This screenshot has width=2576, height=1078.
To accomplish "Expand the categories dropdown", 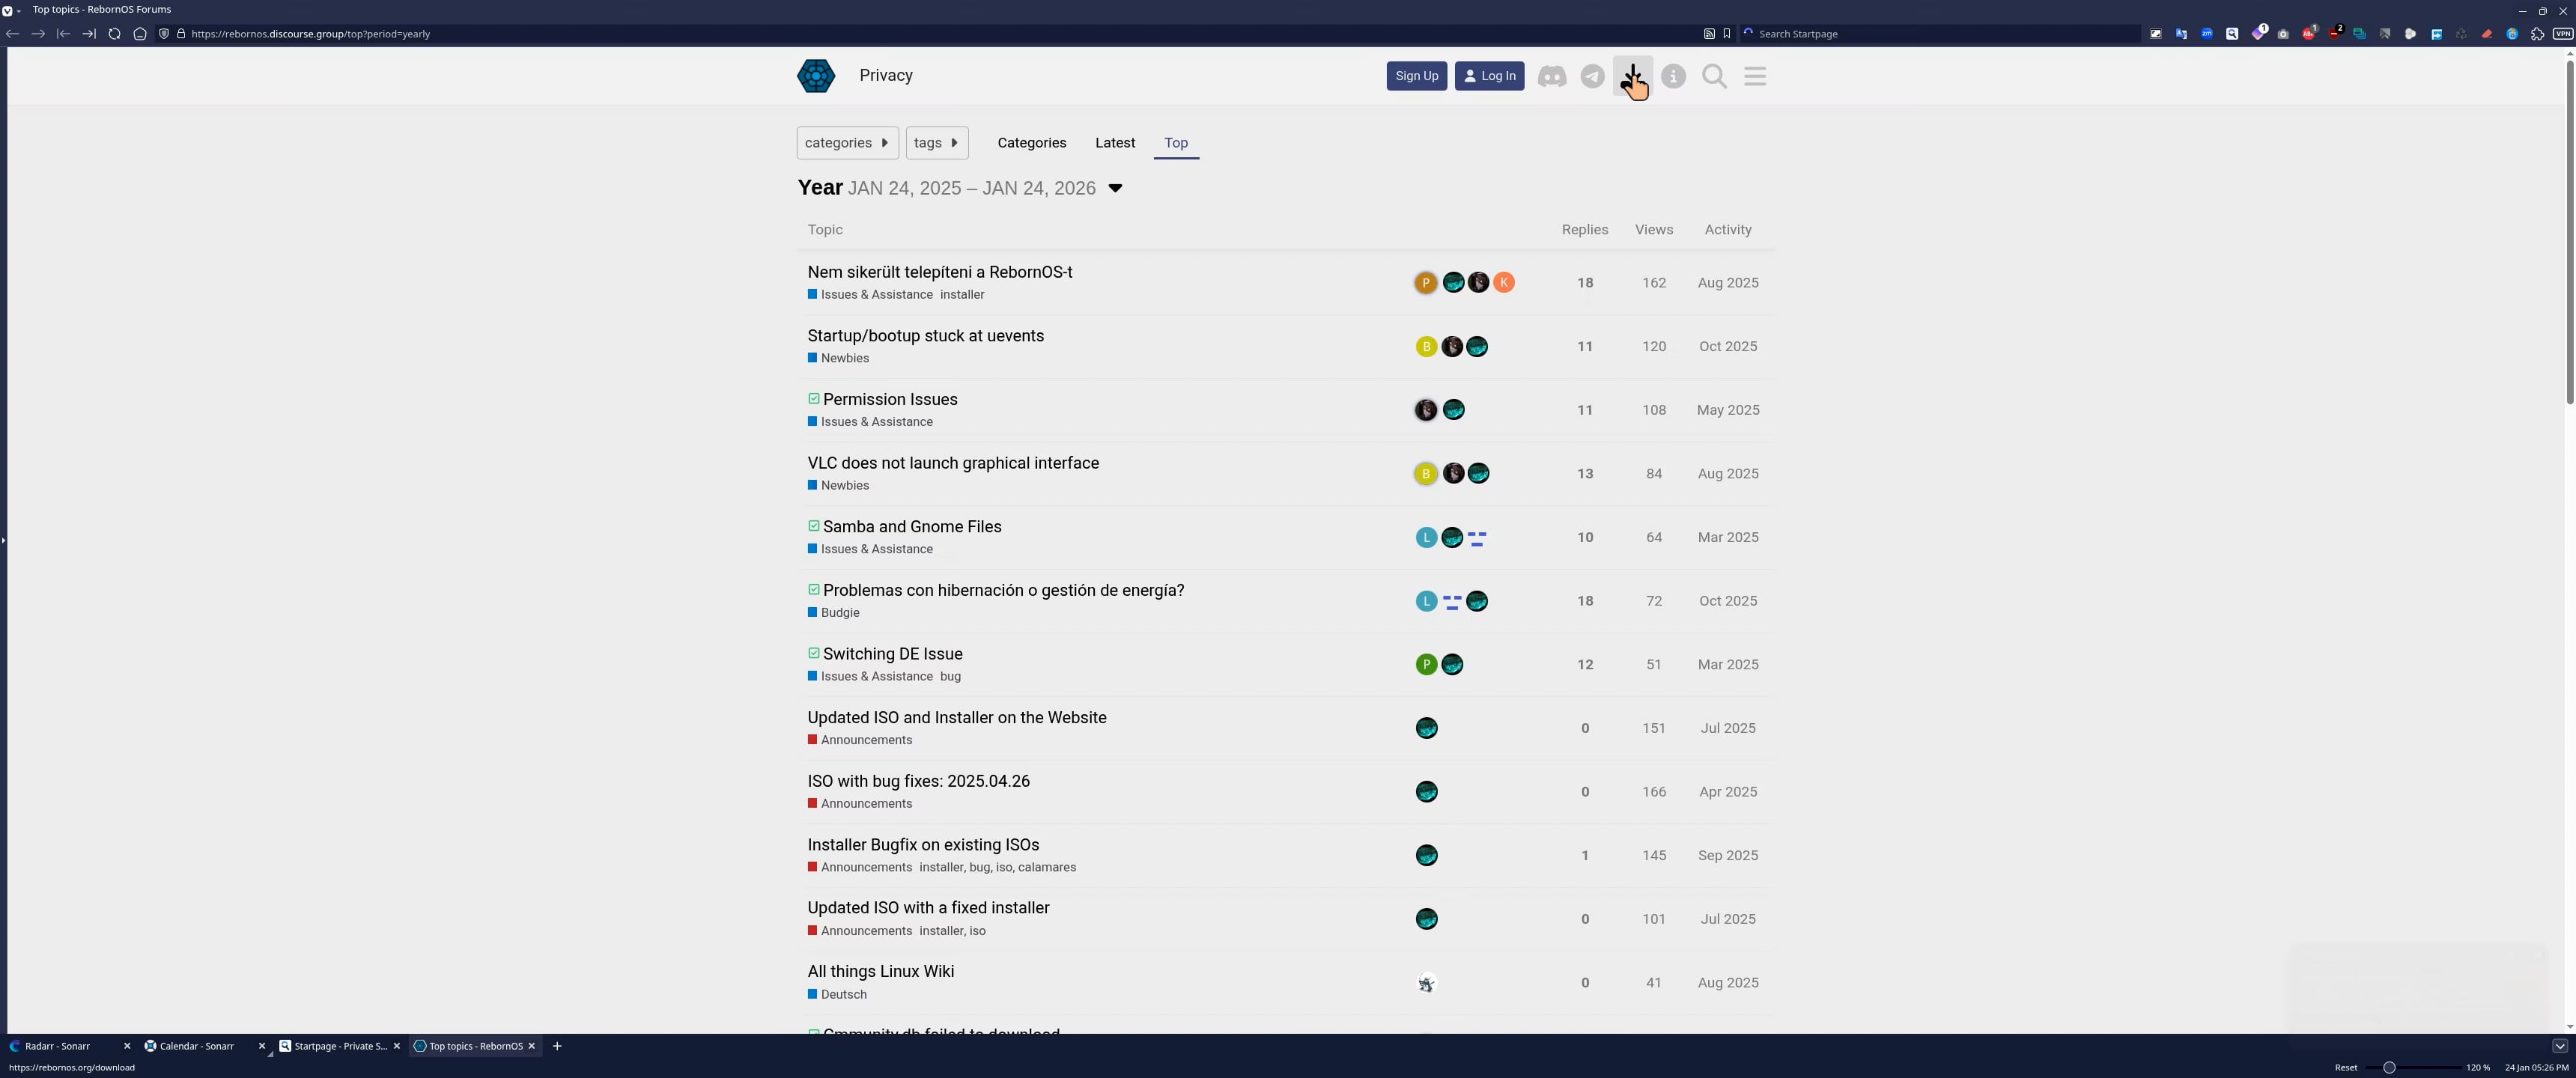I will [x=847, y=143].
